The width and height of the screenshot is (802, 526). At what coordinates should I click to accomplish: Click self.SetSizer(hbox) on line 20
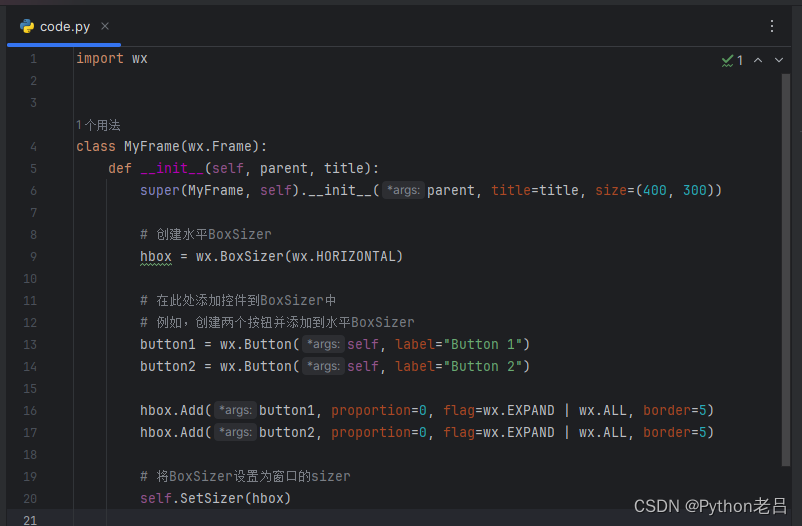pos(215,498)
